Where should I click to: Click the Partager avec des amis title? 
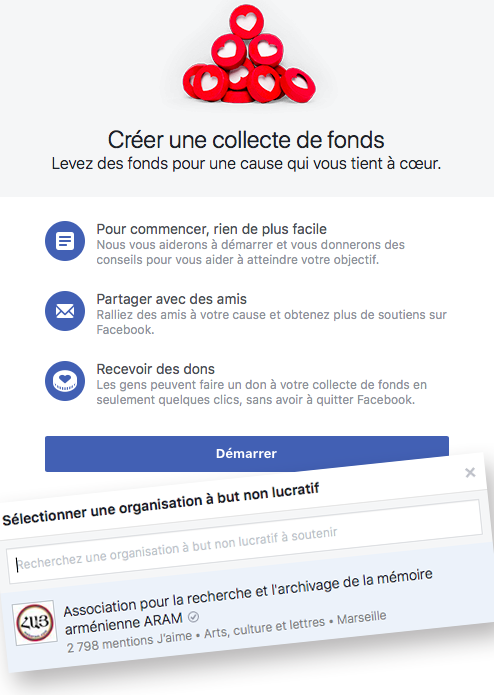tap(171, 299)
